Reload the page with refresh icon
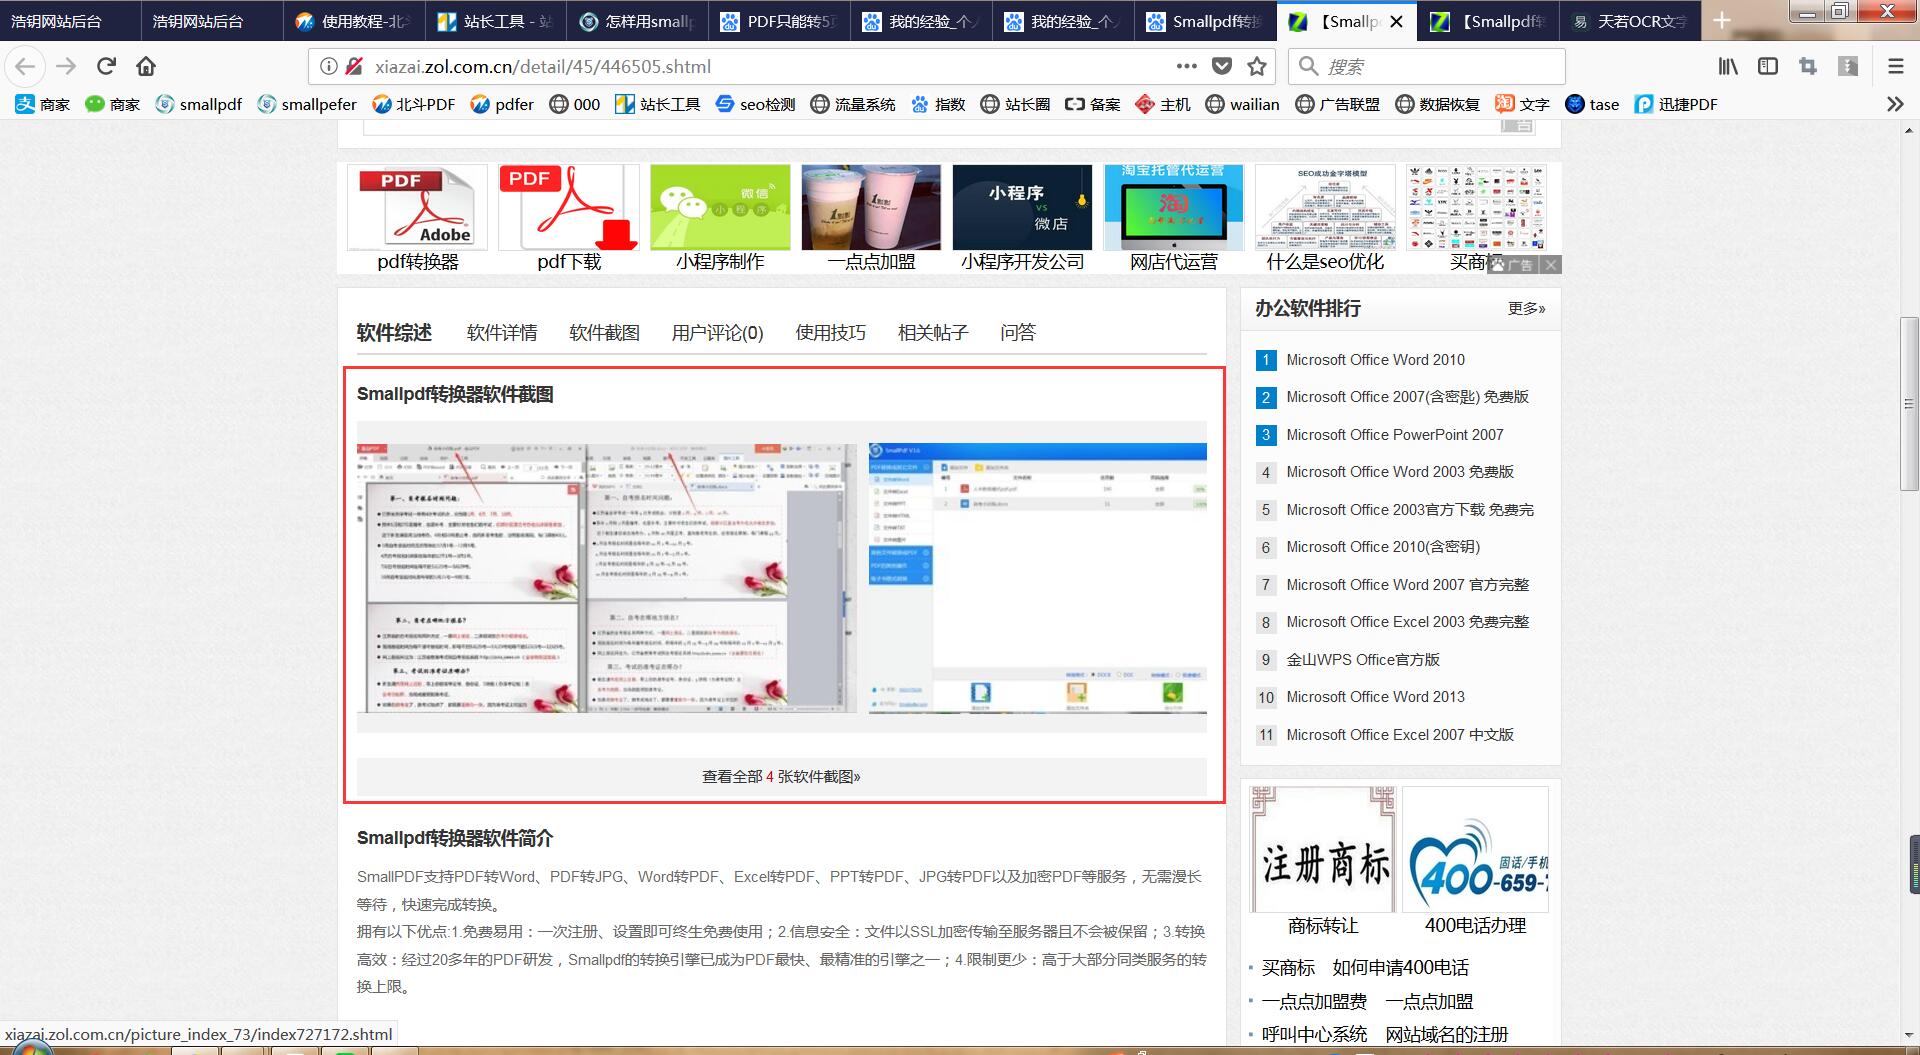The height and width of the screenshot is (1055, 1920). (106, 66)
